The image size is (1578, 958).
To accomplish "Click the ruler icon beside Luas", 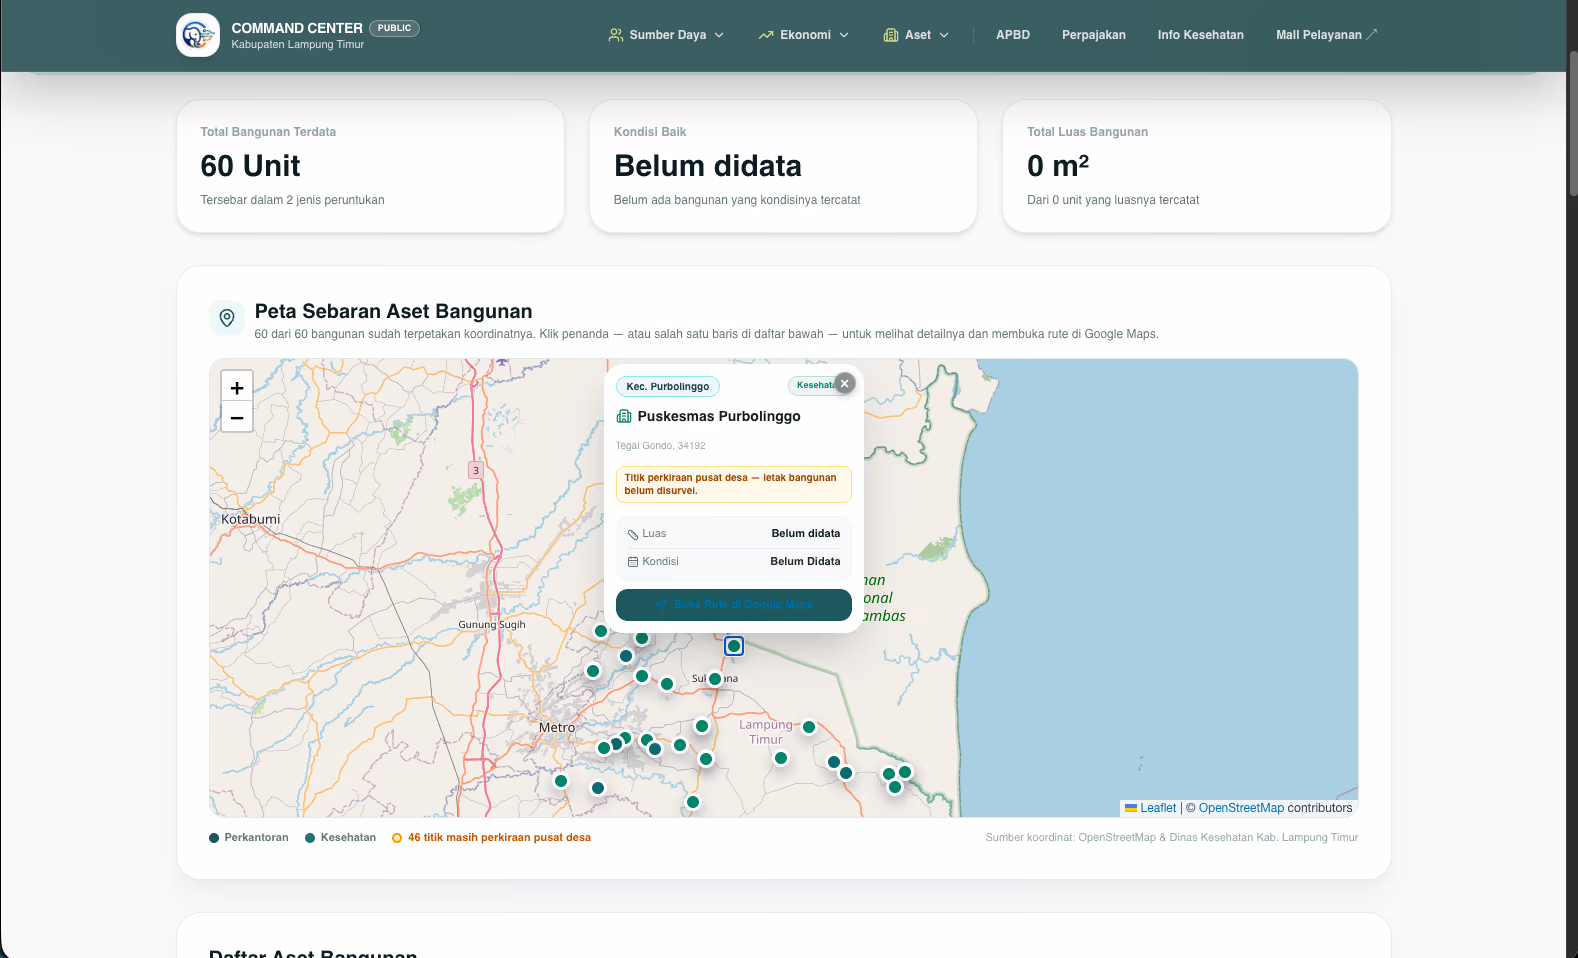I will 633,534.
